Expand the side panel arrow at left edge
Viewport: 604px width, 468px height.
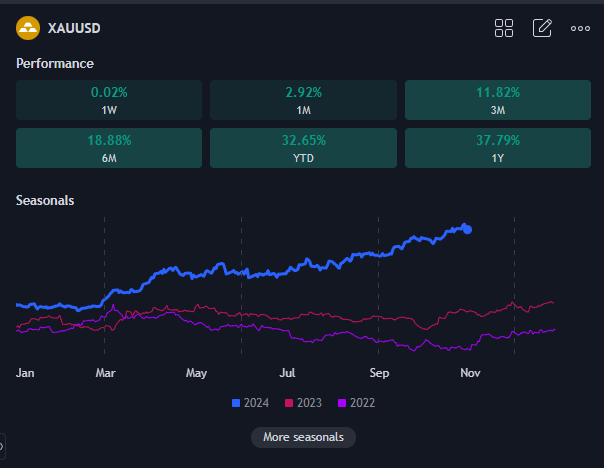point(2,447)
